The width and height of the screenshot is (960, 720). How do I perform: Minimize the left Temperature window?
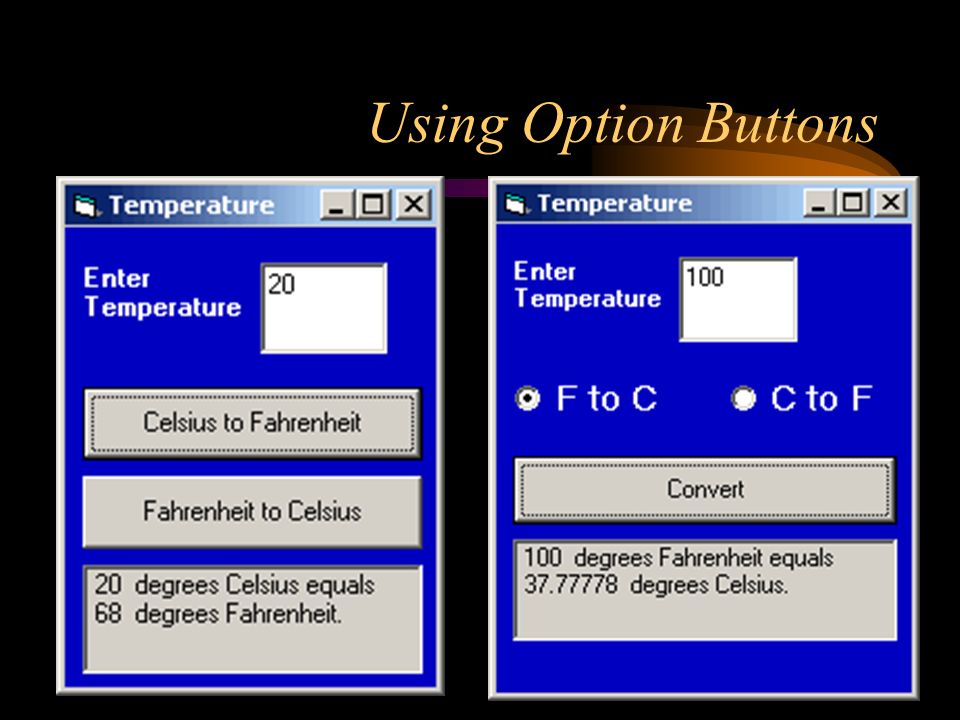point(337,204)
